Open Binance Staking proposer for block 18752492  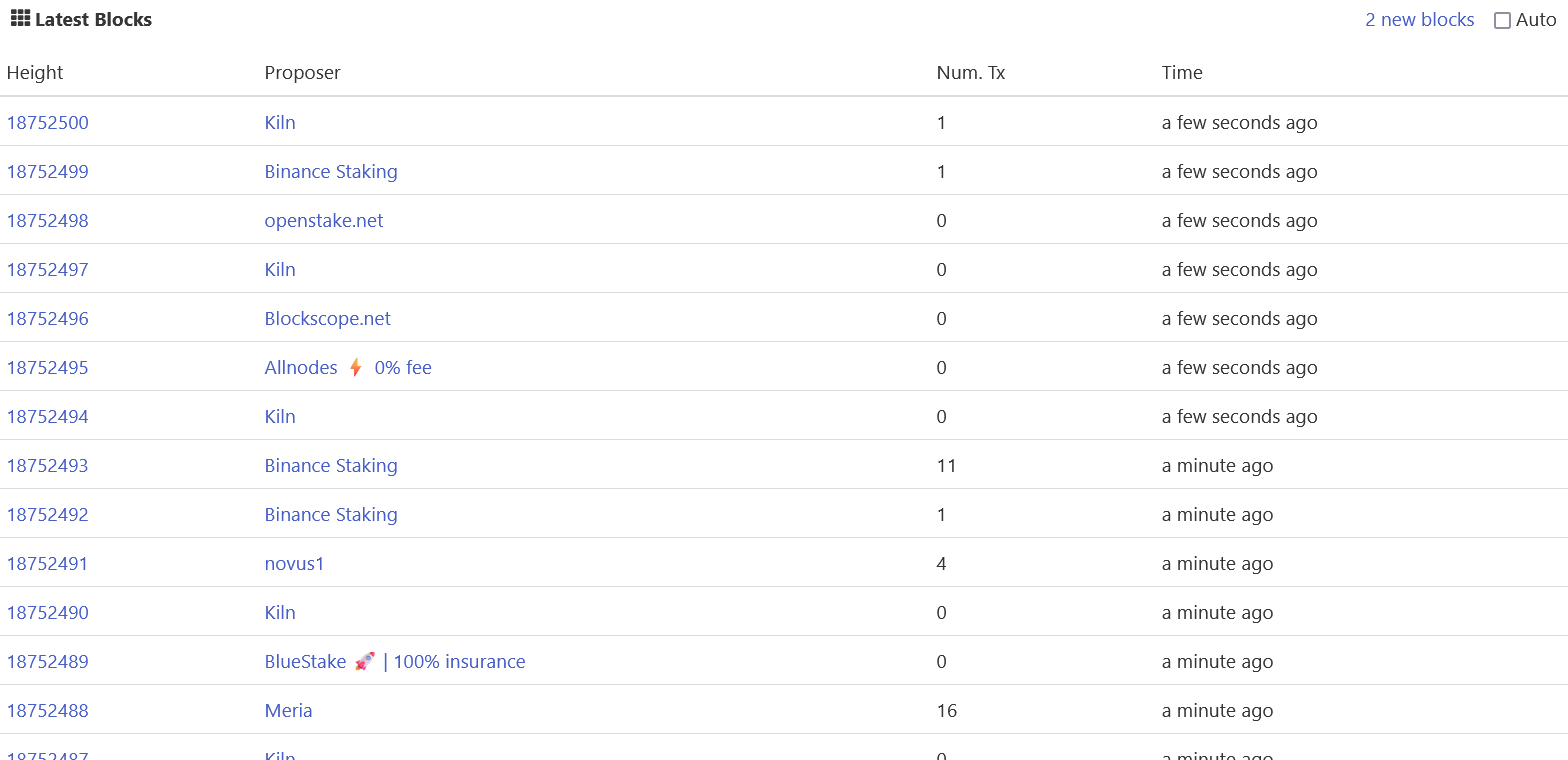pos(331,515)
